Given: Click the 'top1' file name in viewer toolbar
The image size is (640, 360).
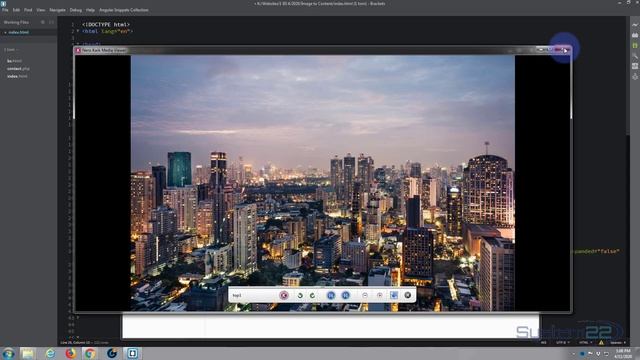Looking at the screenshot, I should click(x=237, y=296).
